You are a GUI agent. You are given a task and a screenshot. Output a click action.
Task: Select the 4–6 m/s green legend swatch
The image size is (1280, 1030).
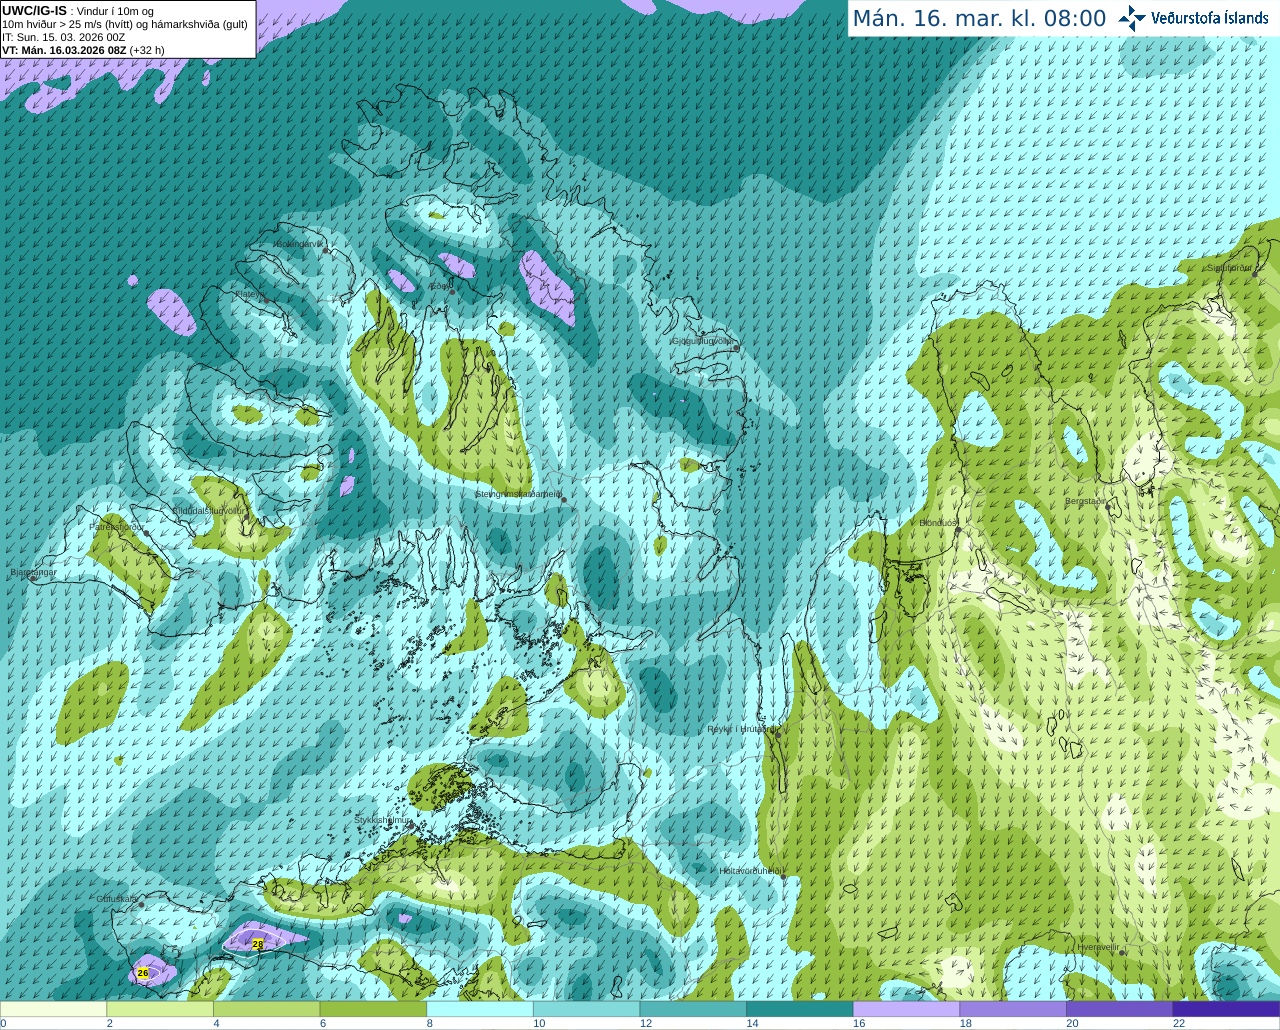[x=266, y=1009]
